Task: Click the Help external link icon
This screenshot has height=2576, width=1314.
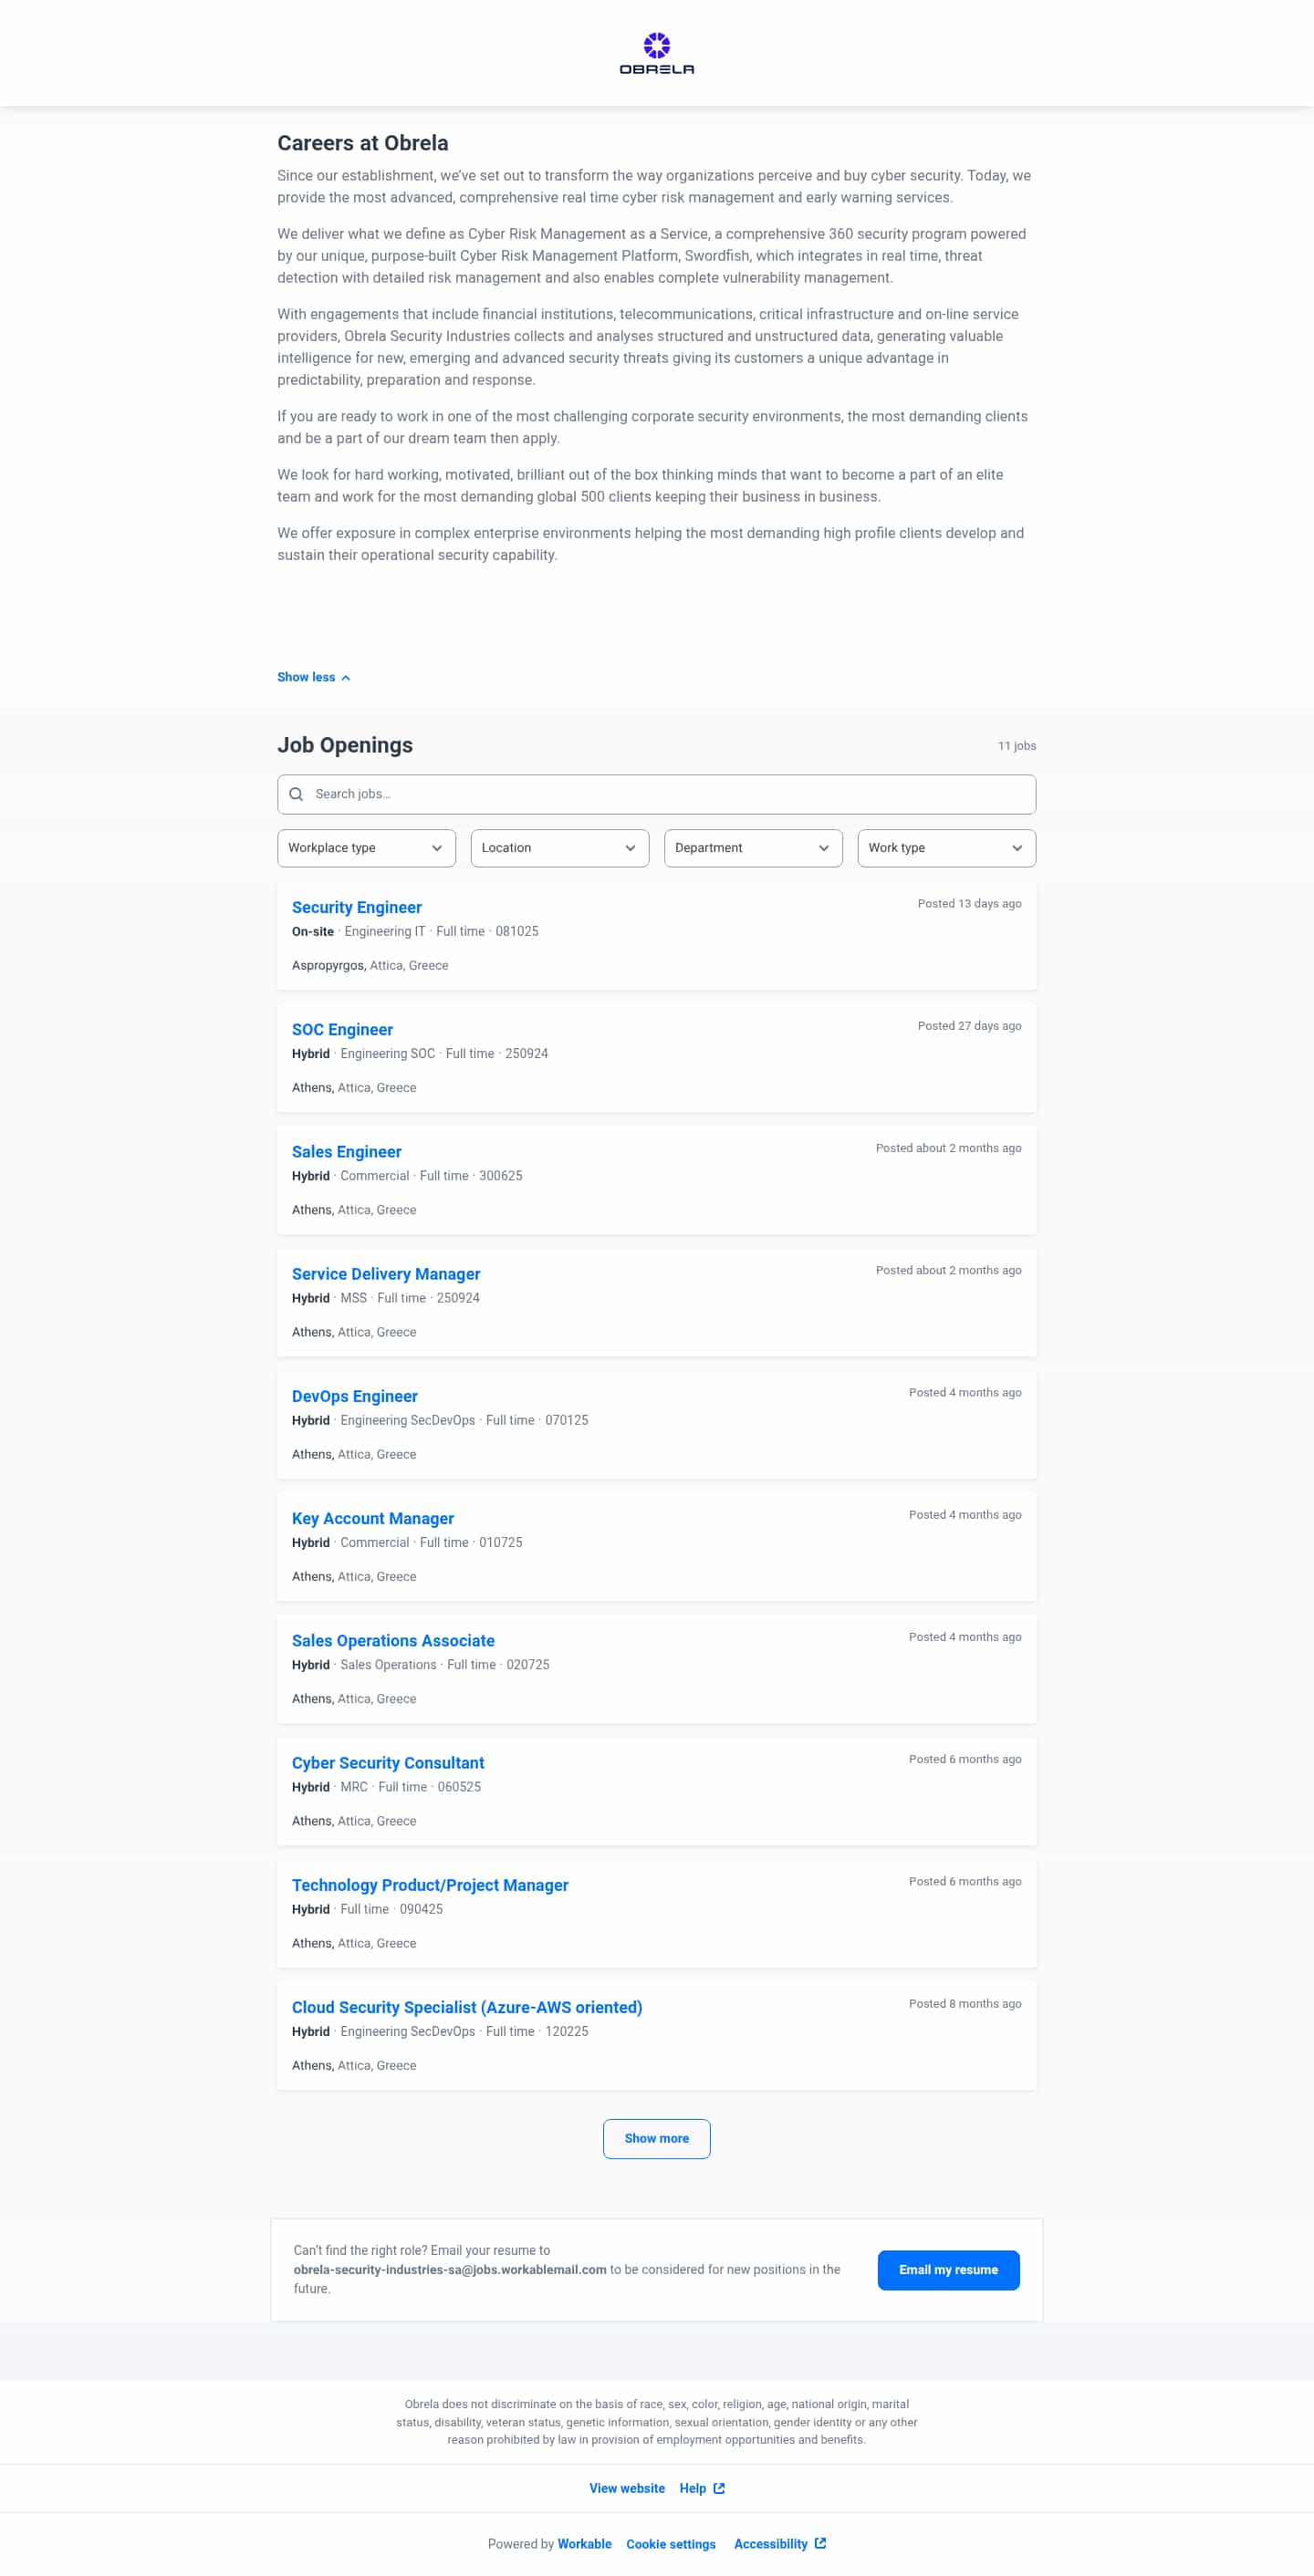Action: pos(719,2488)
